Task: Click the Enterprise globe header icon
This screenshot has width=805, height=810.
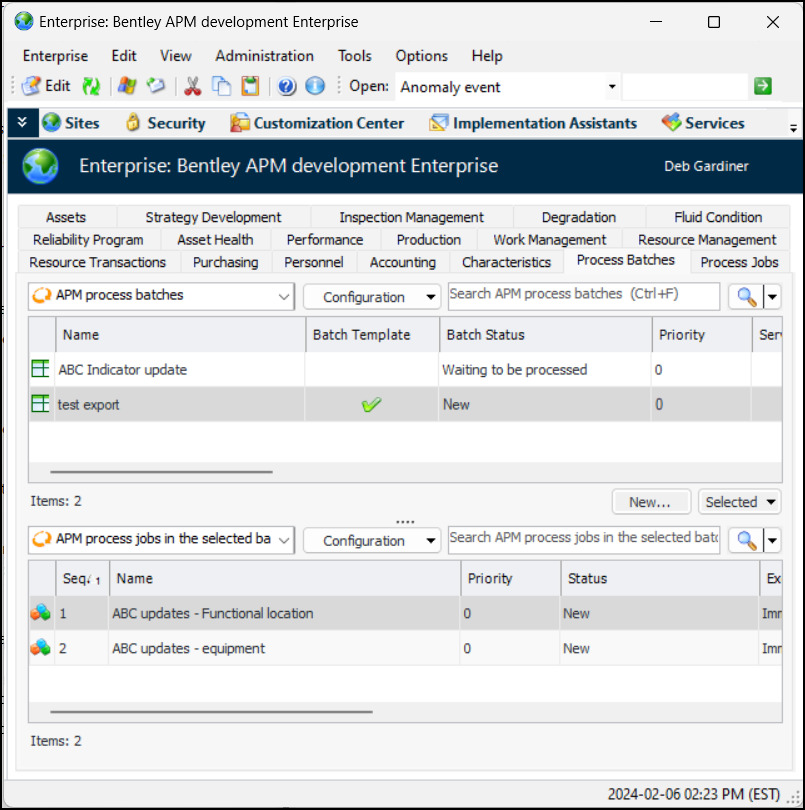Action: coord(40,166)
